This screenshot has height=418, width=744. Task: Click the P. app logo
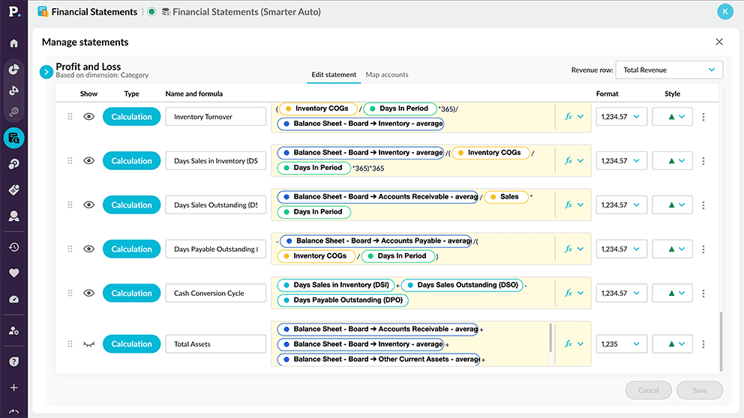14,11
